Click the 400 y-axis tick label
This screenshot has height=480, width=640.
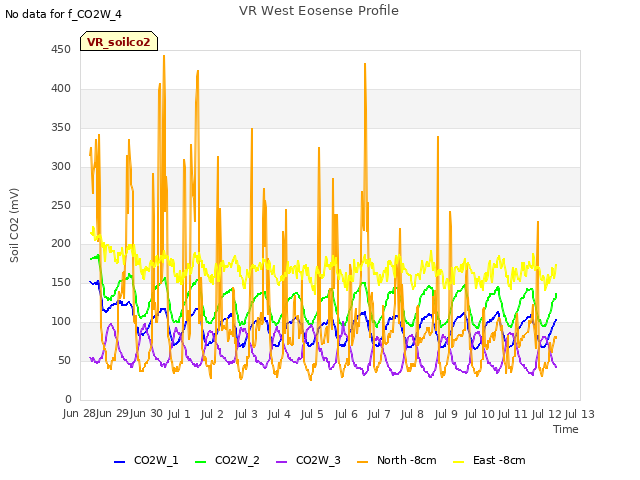61,88
